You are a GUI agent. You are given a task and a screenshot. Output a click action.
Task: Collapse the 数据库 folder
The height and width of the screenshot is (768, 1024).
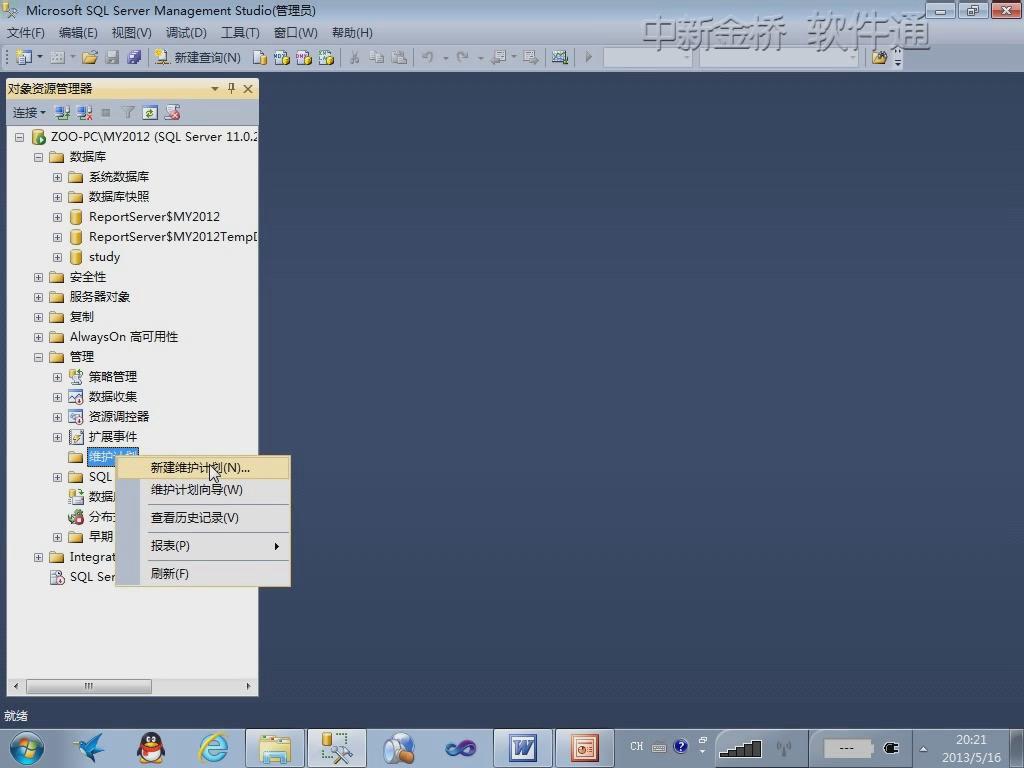(x=39, y=157)
